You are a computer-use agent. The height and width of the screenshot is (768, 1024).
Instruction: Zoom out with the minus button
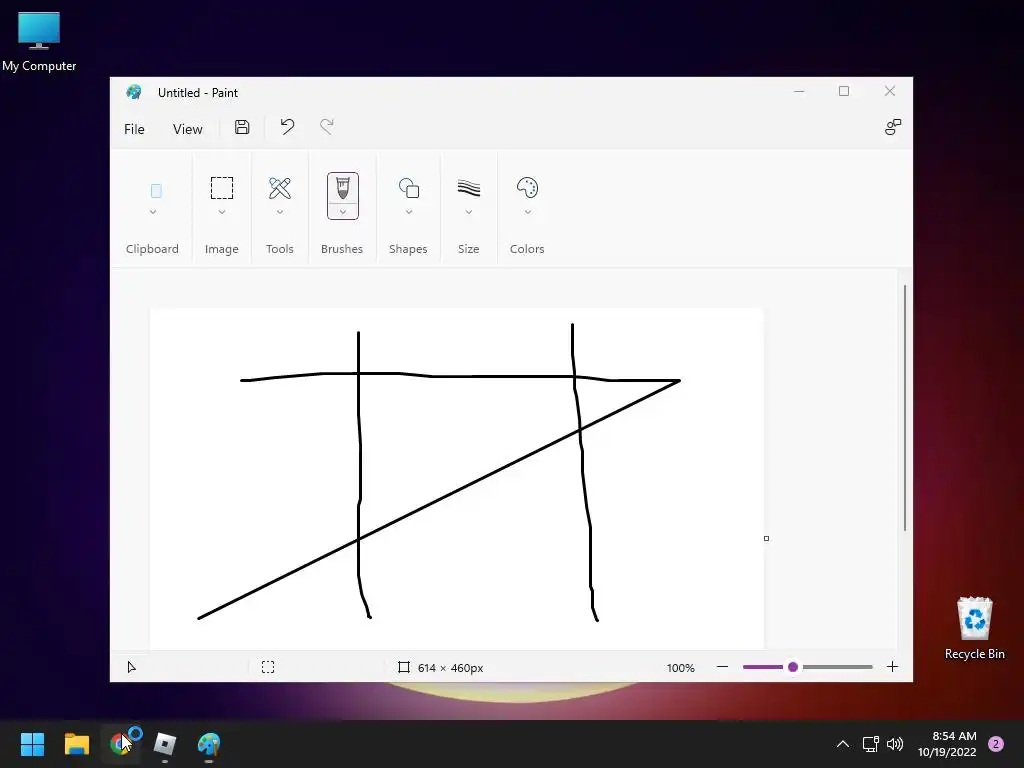tap(722, 667)
